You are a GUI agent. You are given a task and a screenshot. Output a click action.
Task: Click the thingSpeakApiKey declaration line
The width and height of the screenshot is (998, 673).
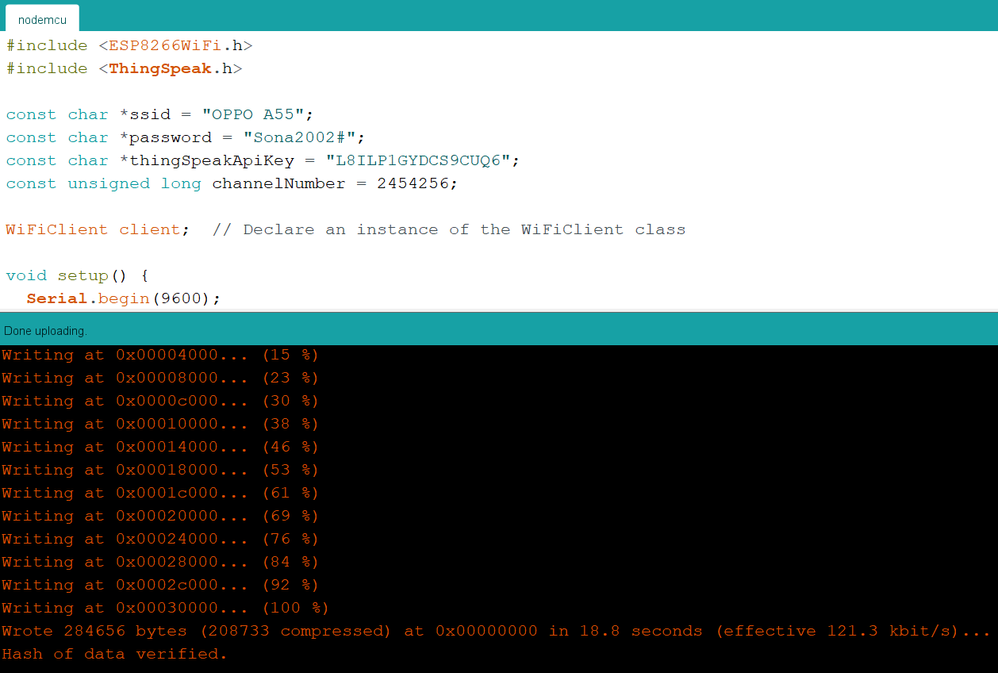(x=263, y=160)
